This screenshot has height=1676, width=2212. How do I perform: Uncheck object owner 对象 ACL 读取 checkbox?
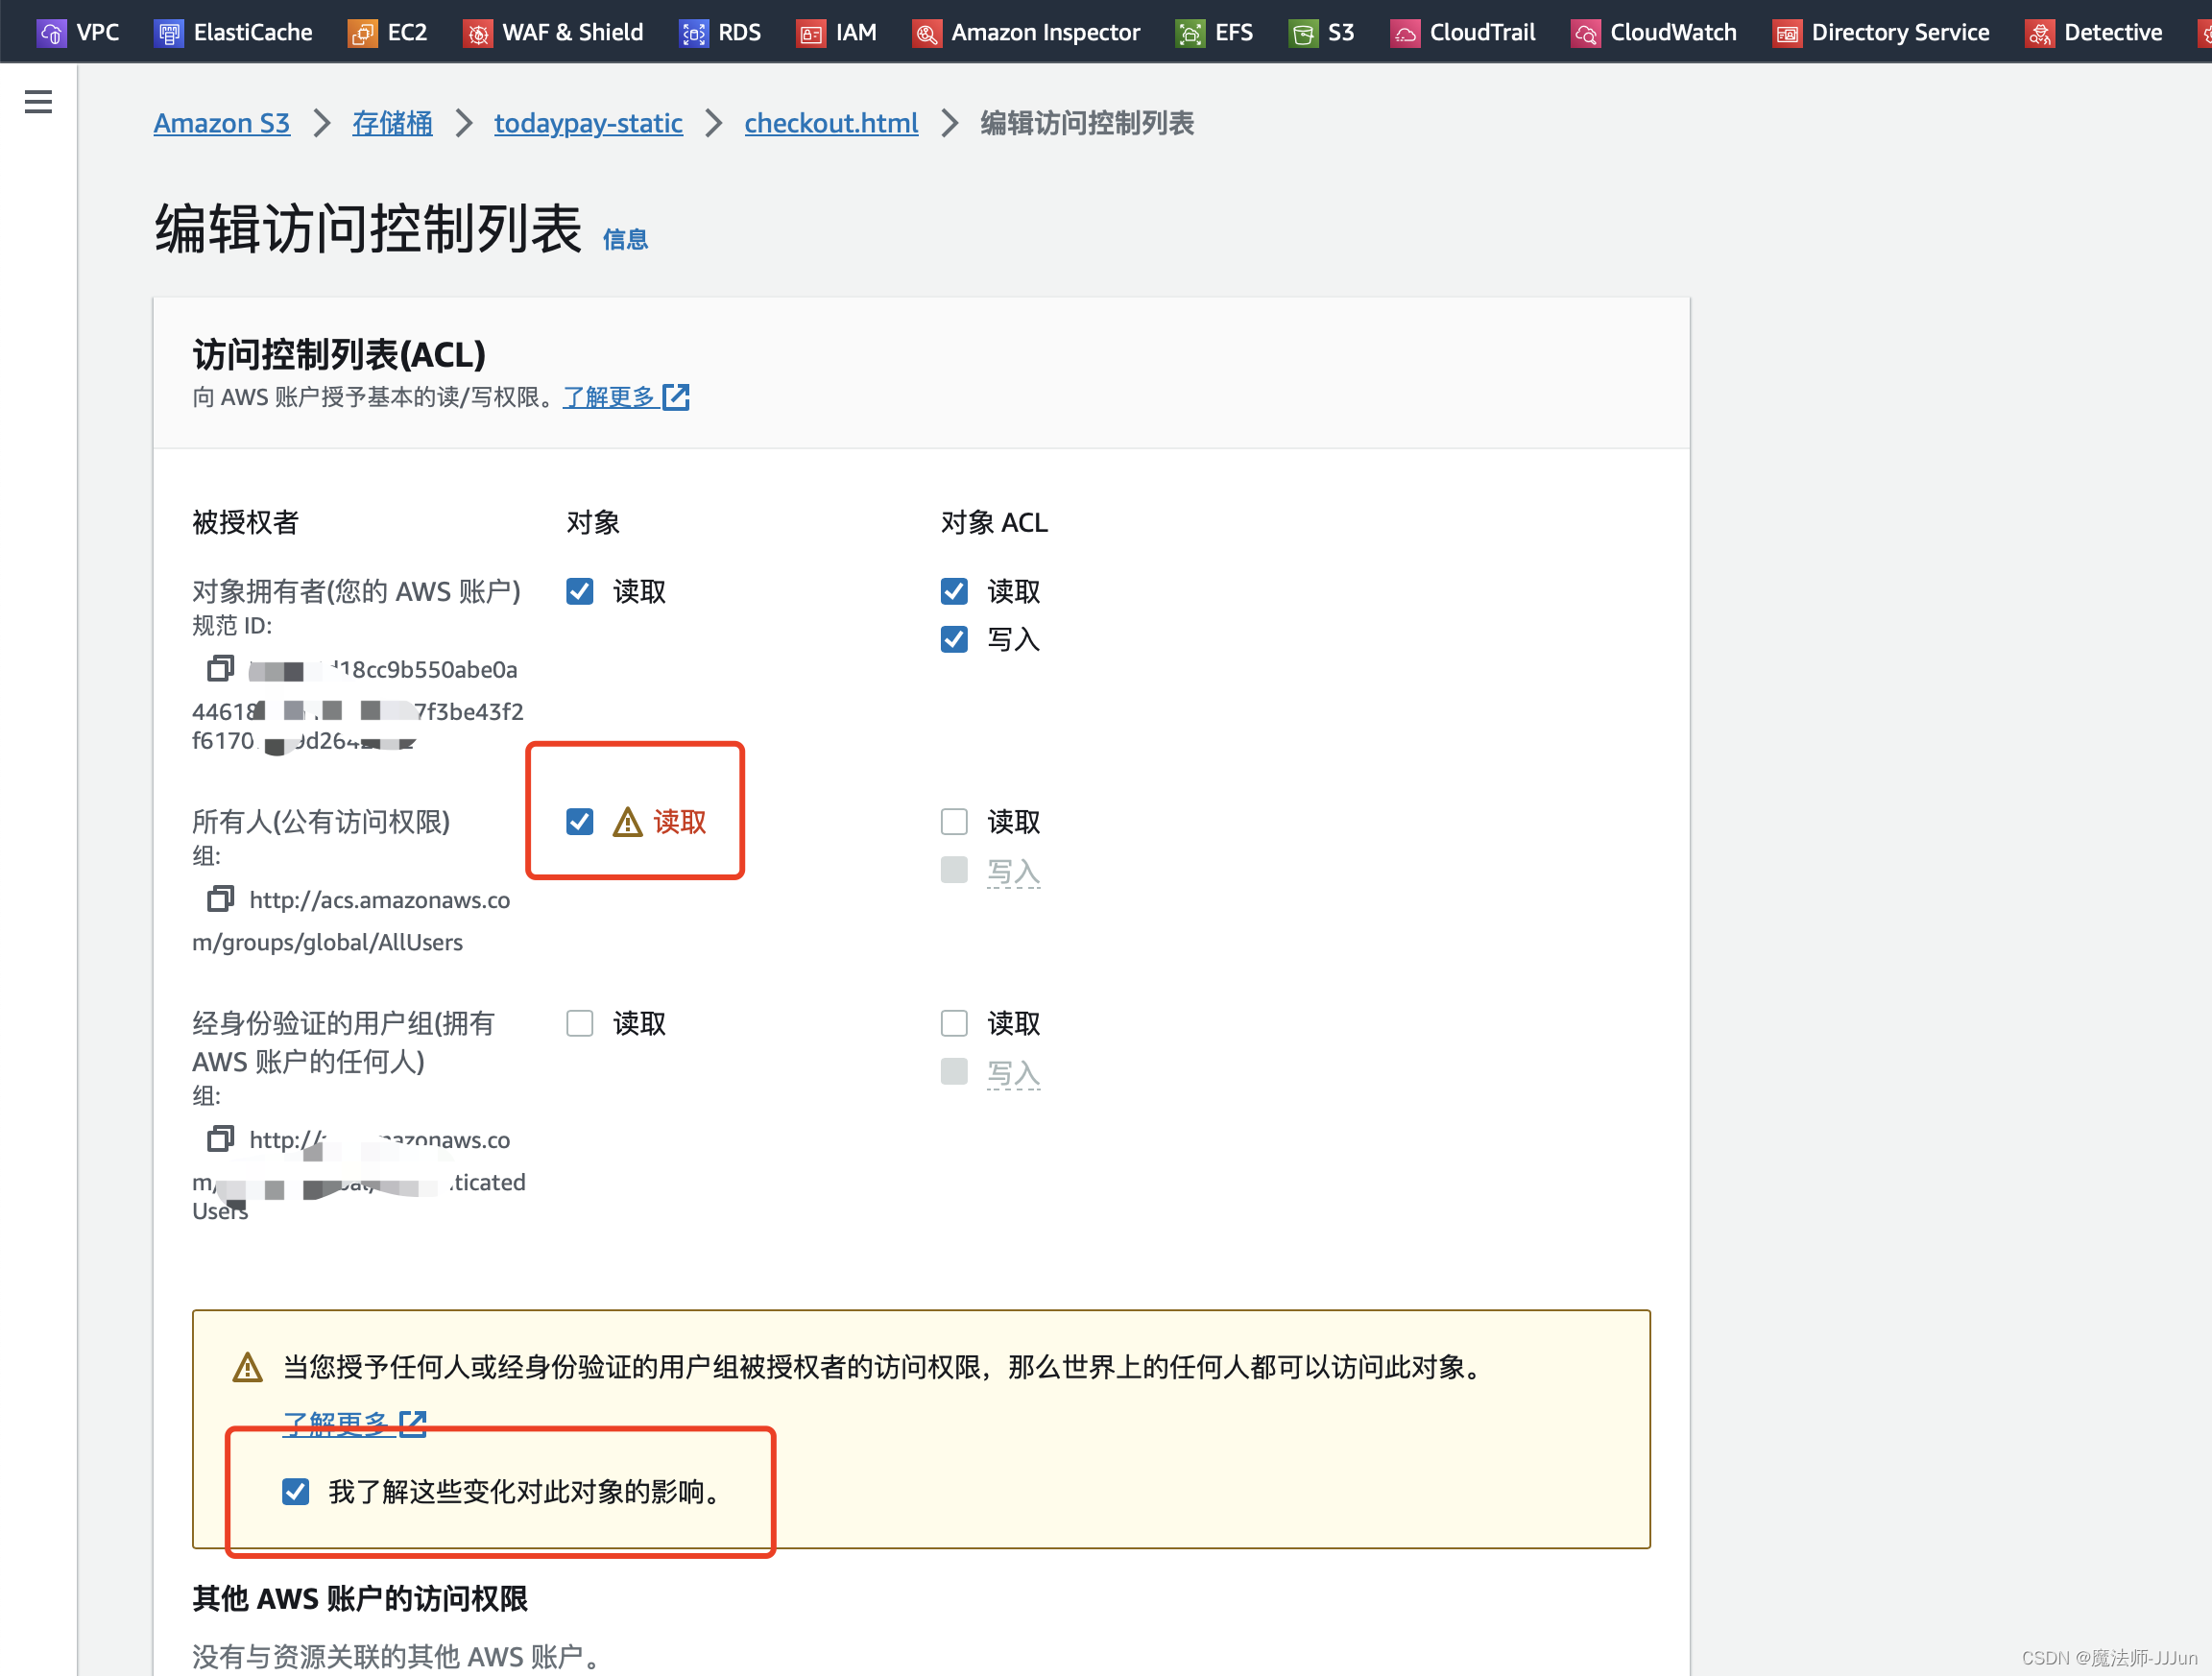click(954, 591)
